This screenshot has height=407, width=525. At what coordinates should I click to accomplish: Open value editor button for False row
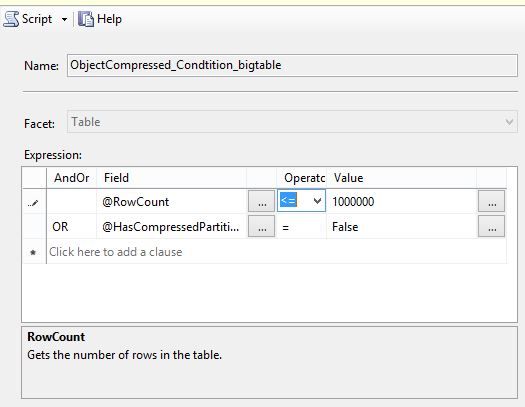(491, 227)
